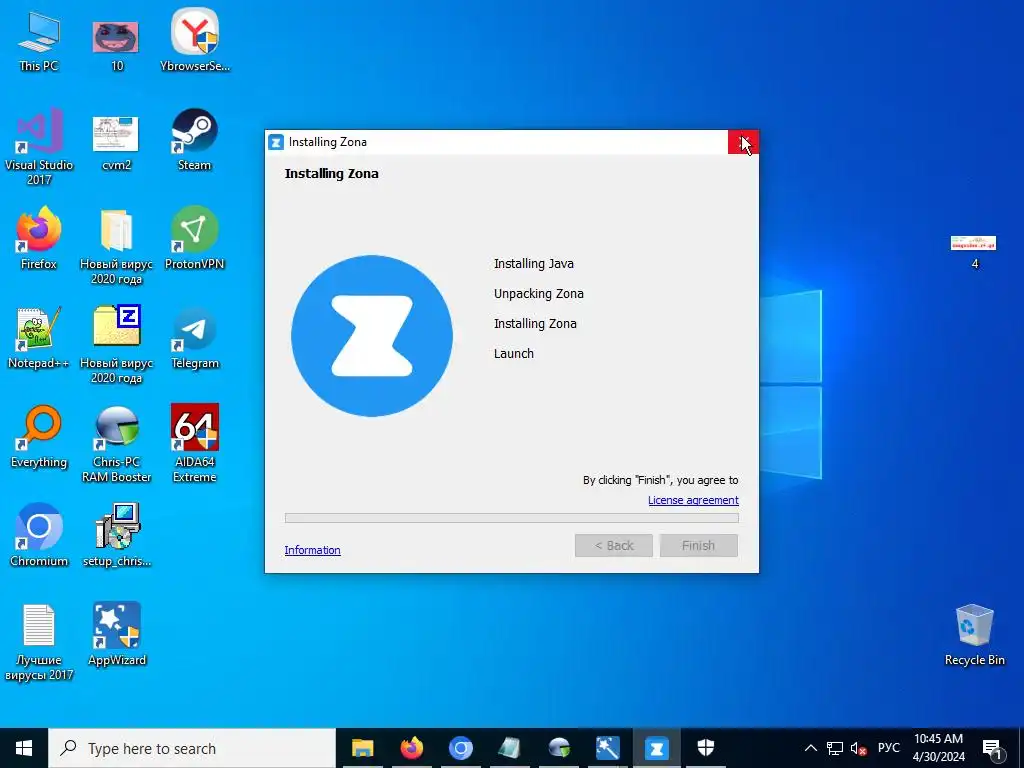Select the Firefox desktop shortcut
This screenshot has width=1024, height=768.
(39, 238)
